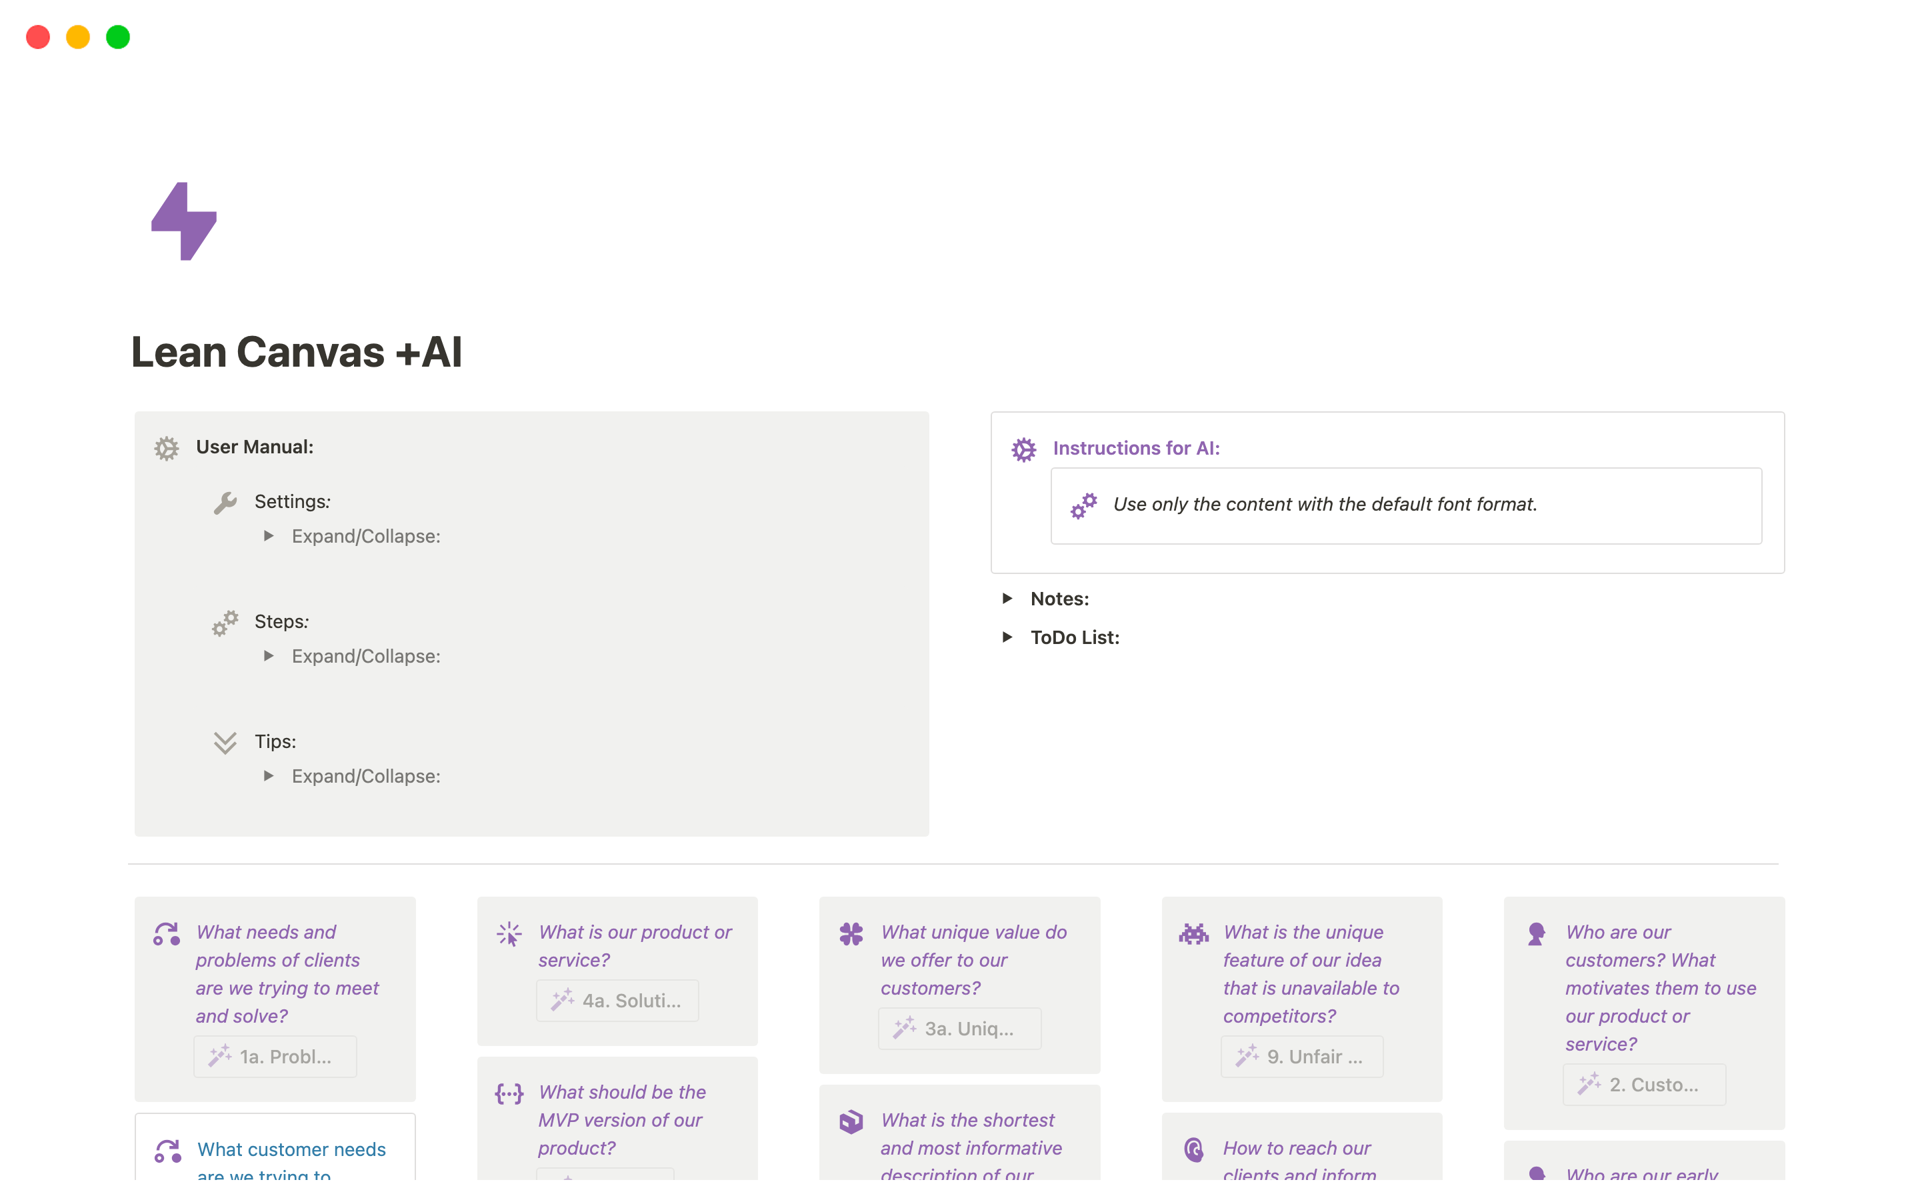Click the code braces icon in the MVP card

click(x=509, y=1093)
